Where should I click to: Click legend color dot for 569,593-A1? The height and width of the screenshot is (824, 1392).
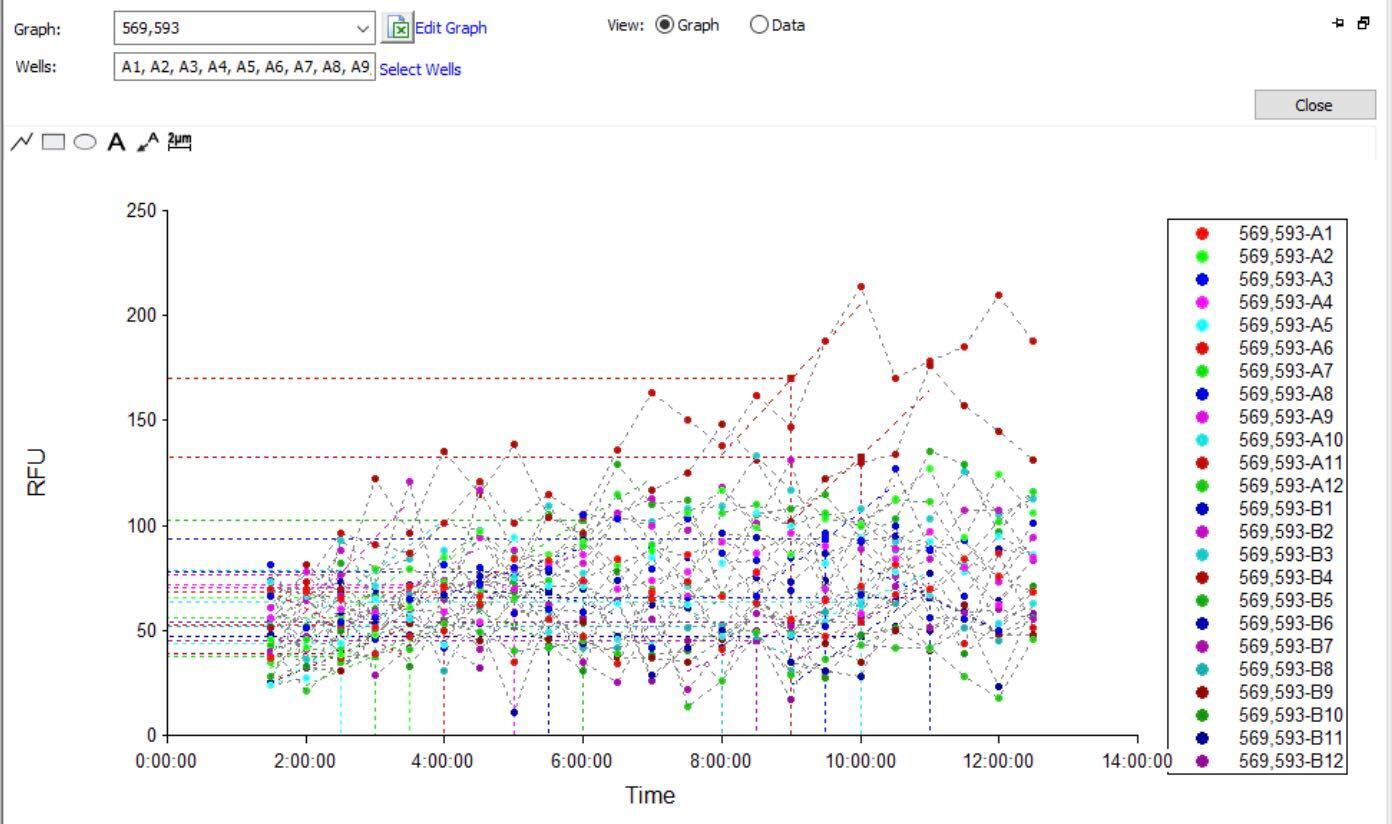1202,233
